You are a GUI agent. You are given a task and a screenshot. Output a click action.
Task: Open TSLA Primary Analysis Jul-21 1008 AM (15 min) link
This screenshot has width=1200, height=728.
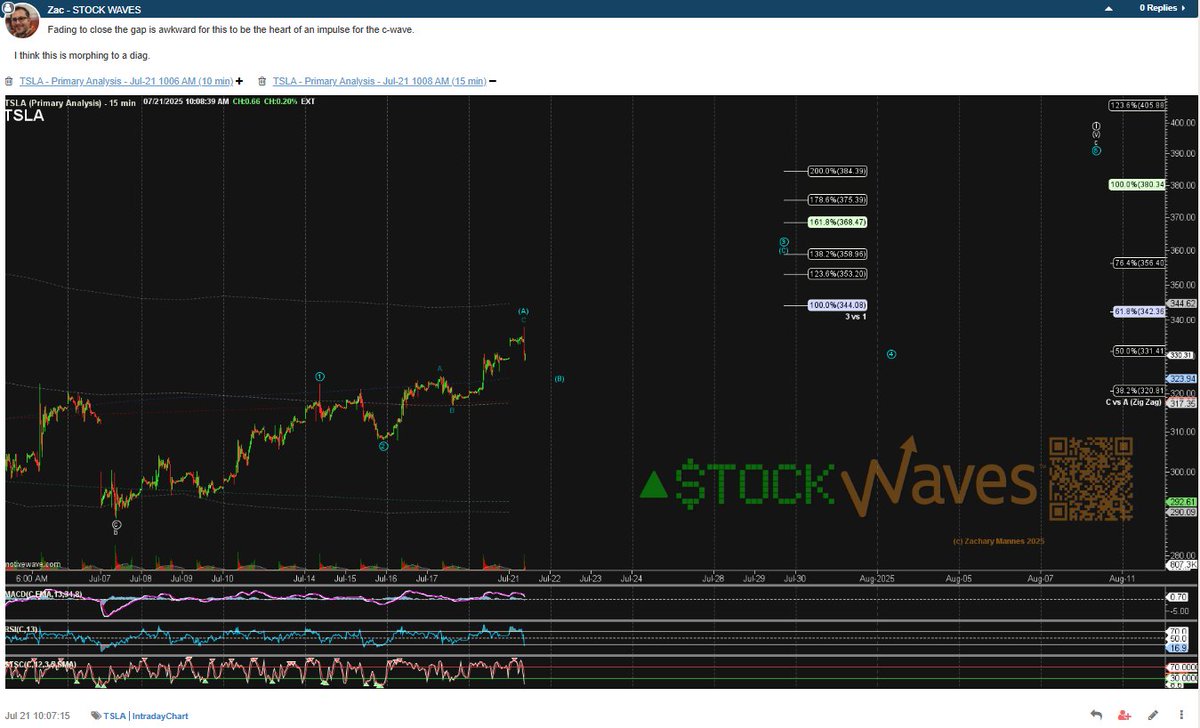(379, 81)
